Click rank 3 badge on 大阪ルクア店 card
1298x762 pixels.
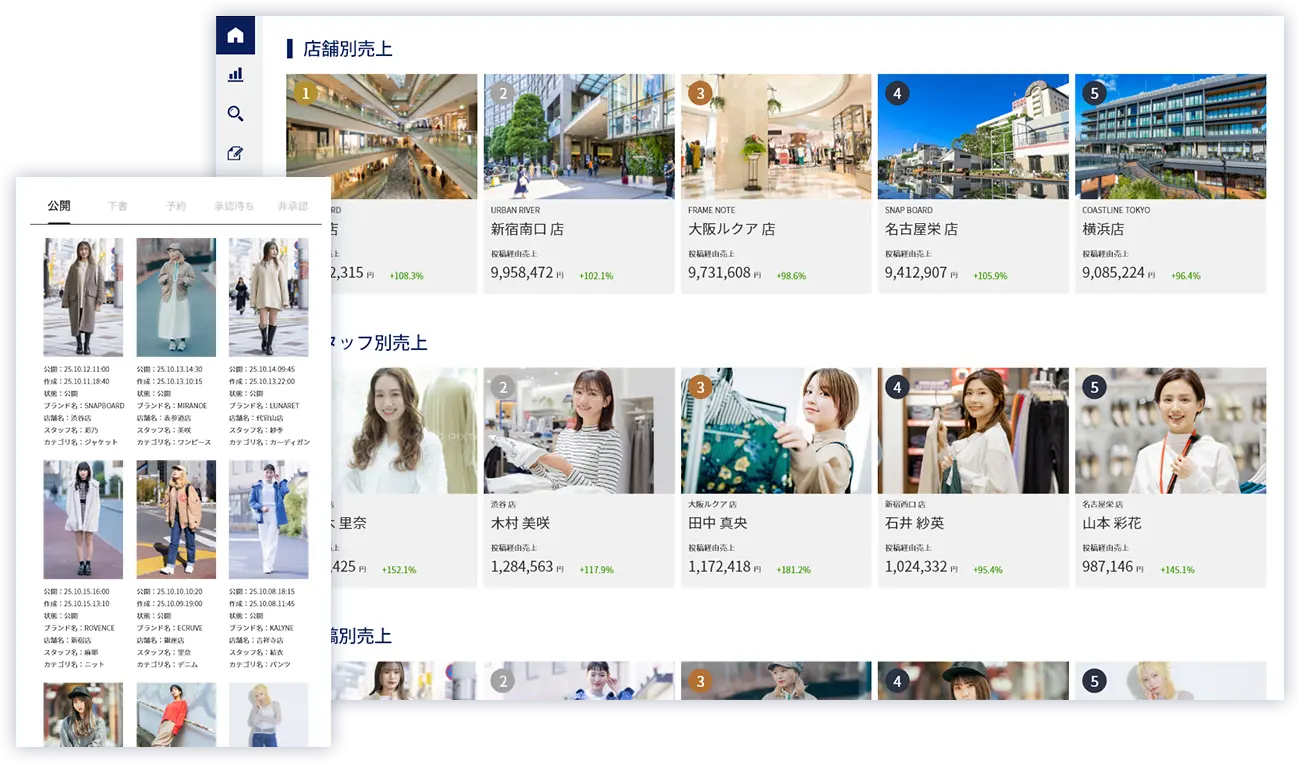click(x=700, y=94)
